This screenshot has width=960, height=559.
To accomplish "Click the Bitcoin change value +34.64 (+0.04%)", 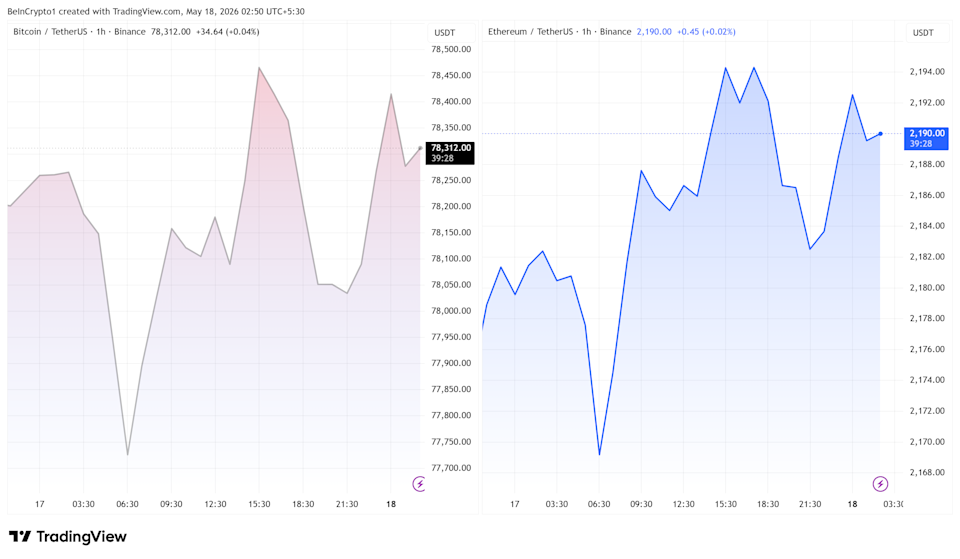I will click(228, 31).
